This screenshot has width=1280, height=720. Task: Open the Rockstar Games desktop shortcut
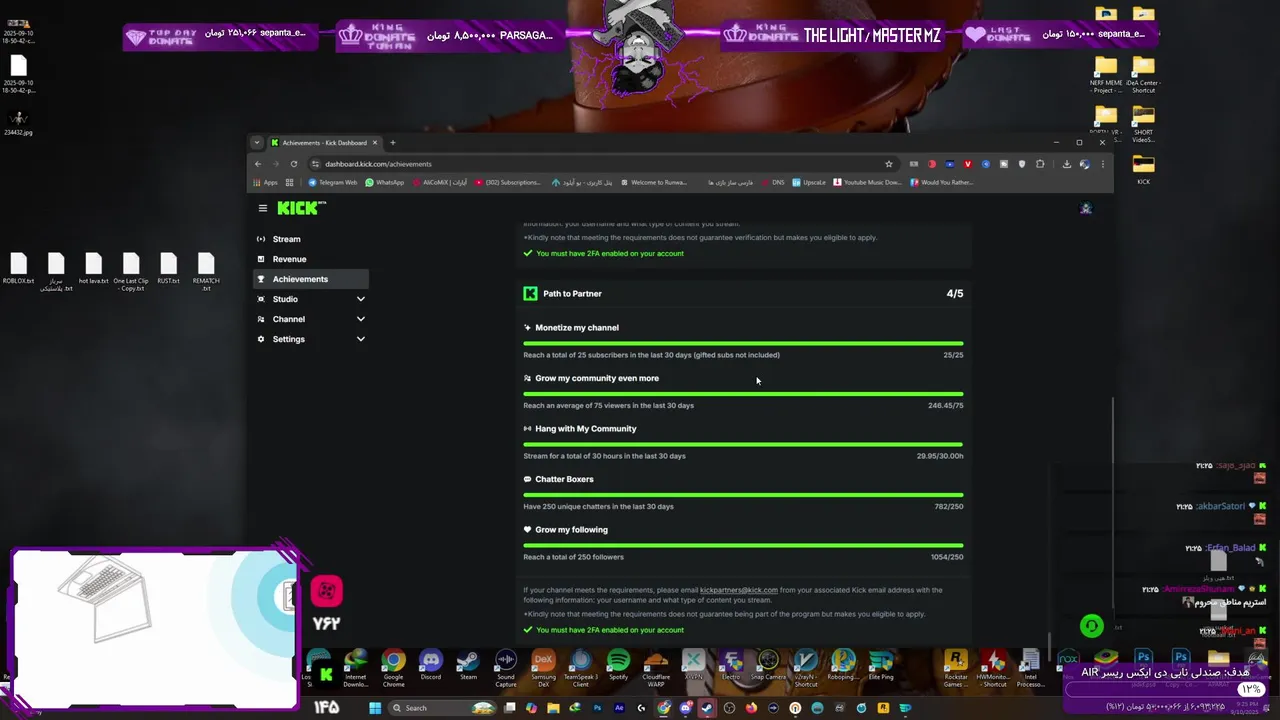click(x=956, y=668)
